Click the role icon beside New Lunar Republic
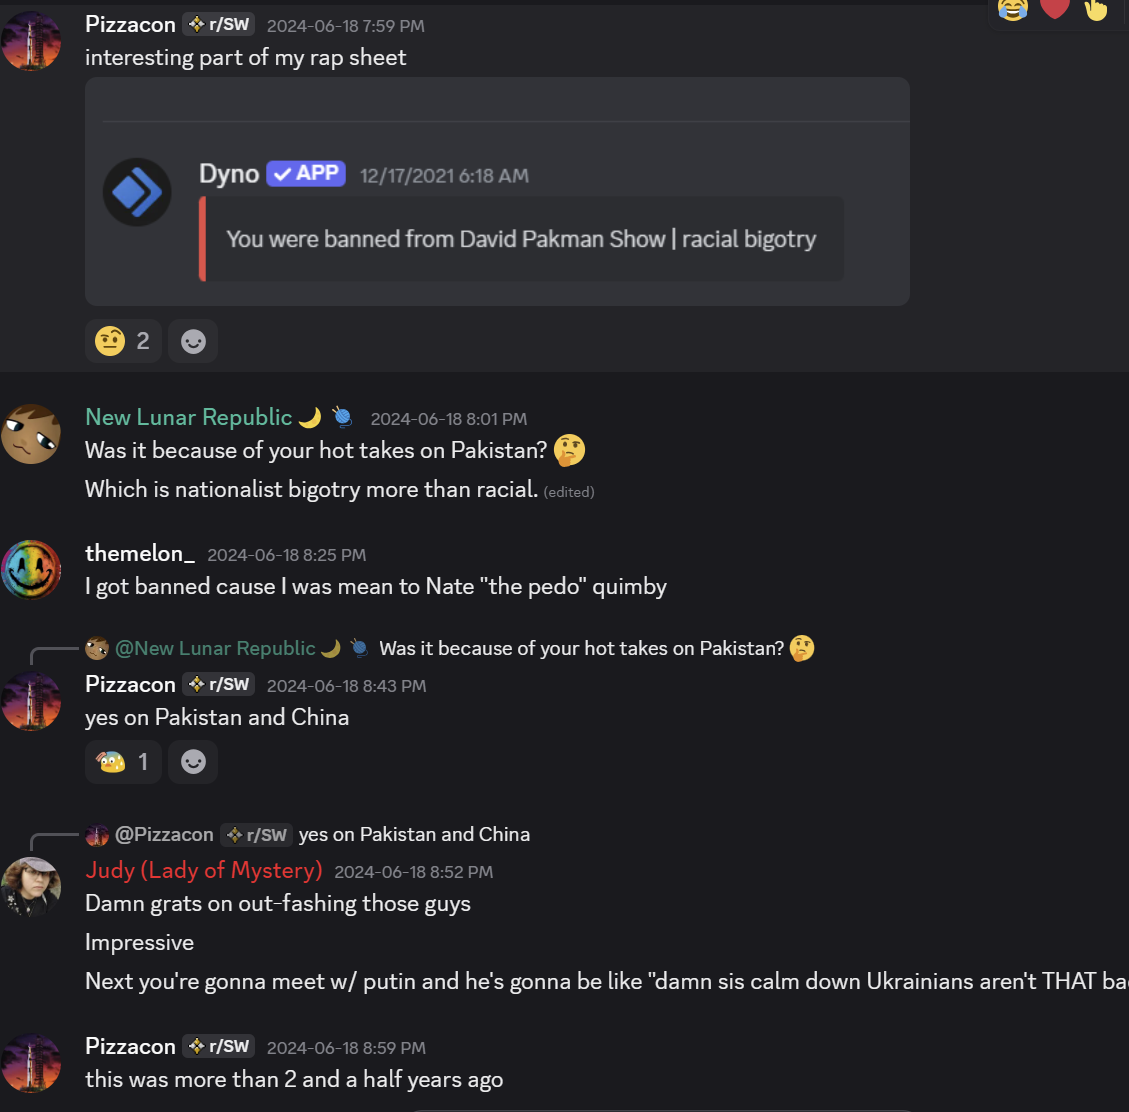The height and width of the screenshot is (1112, 1129). tap(342, 417)
